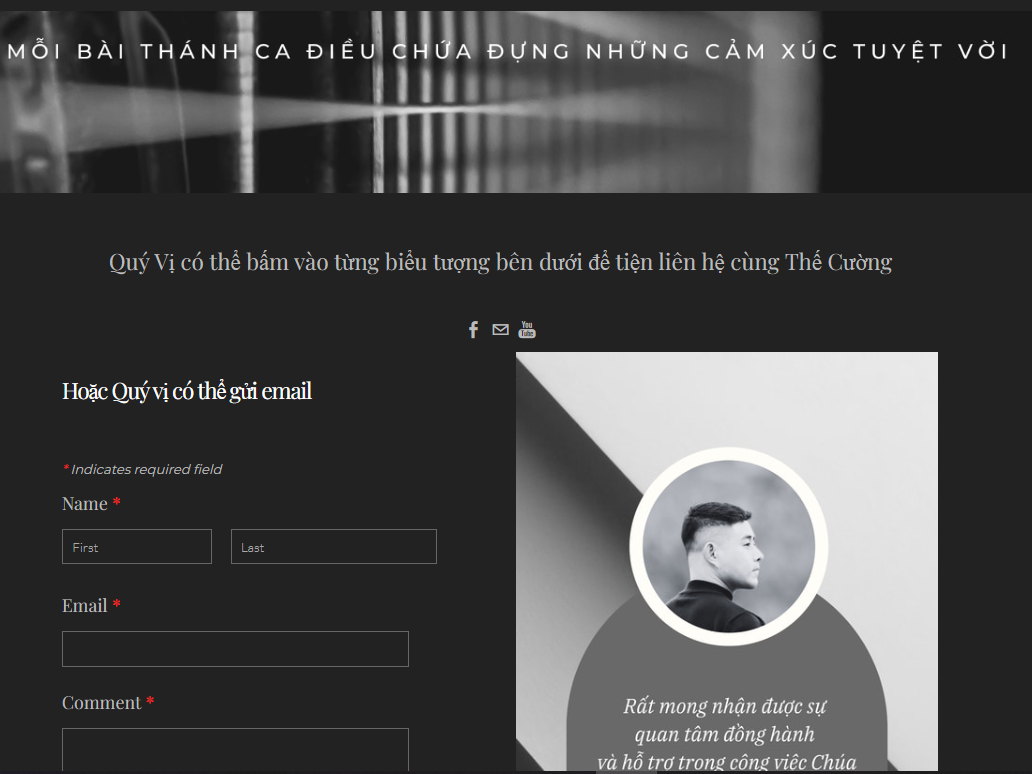Focus the Last name input field
This screenshot has width=1032, height=774.
coord(334,546)
